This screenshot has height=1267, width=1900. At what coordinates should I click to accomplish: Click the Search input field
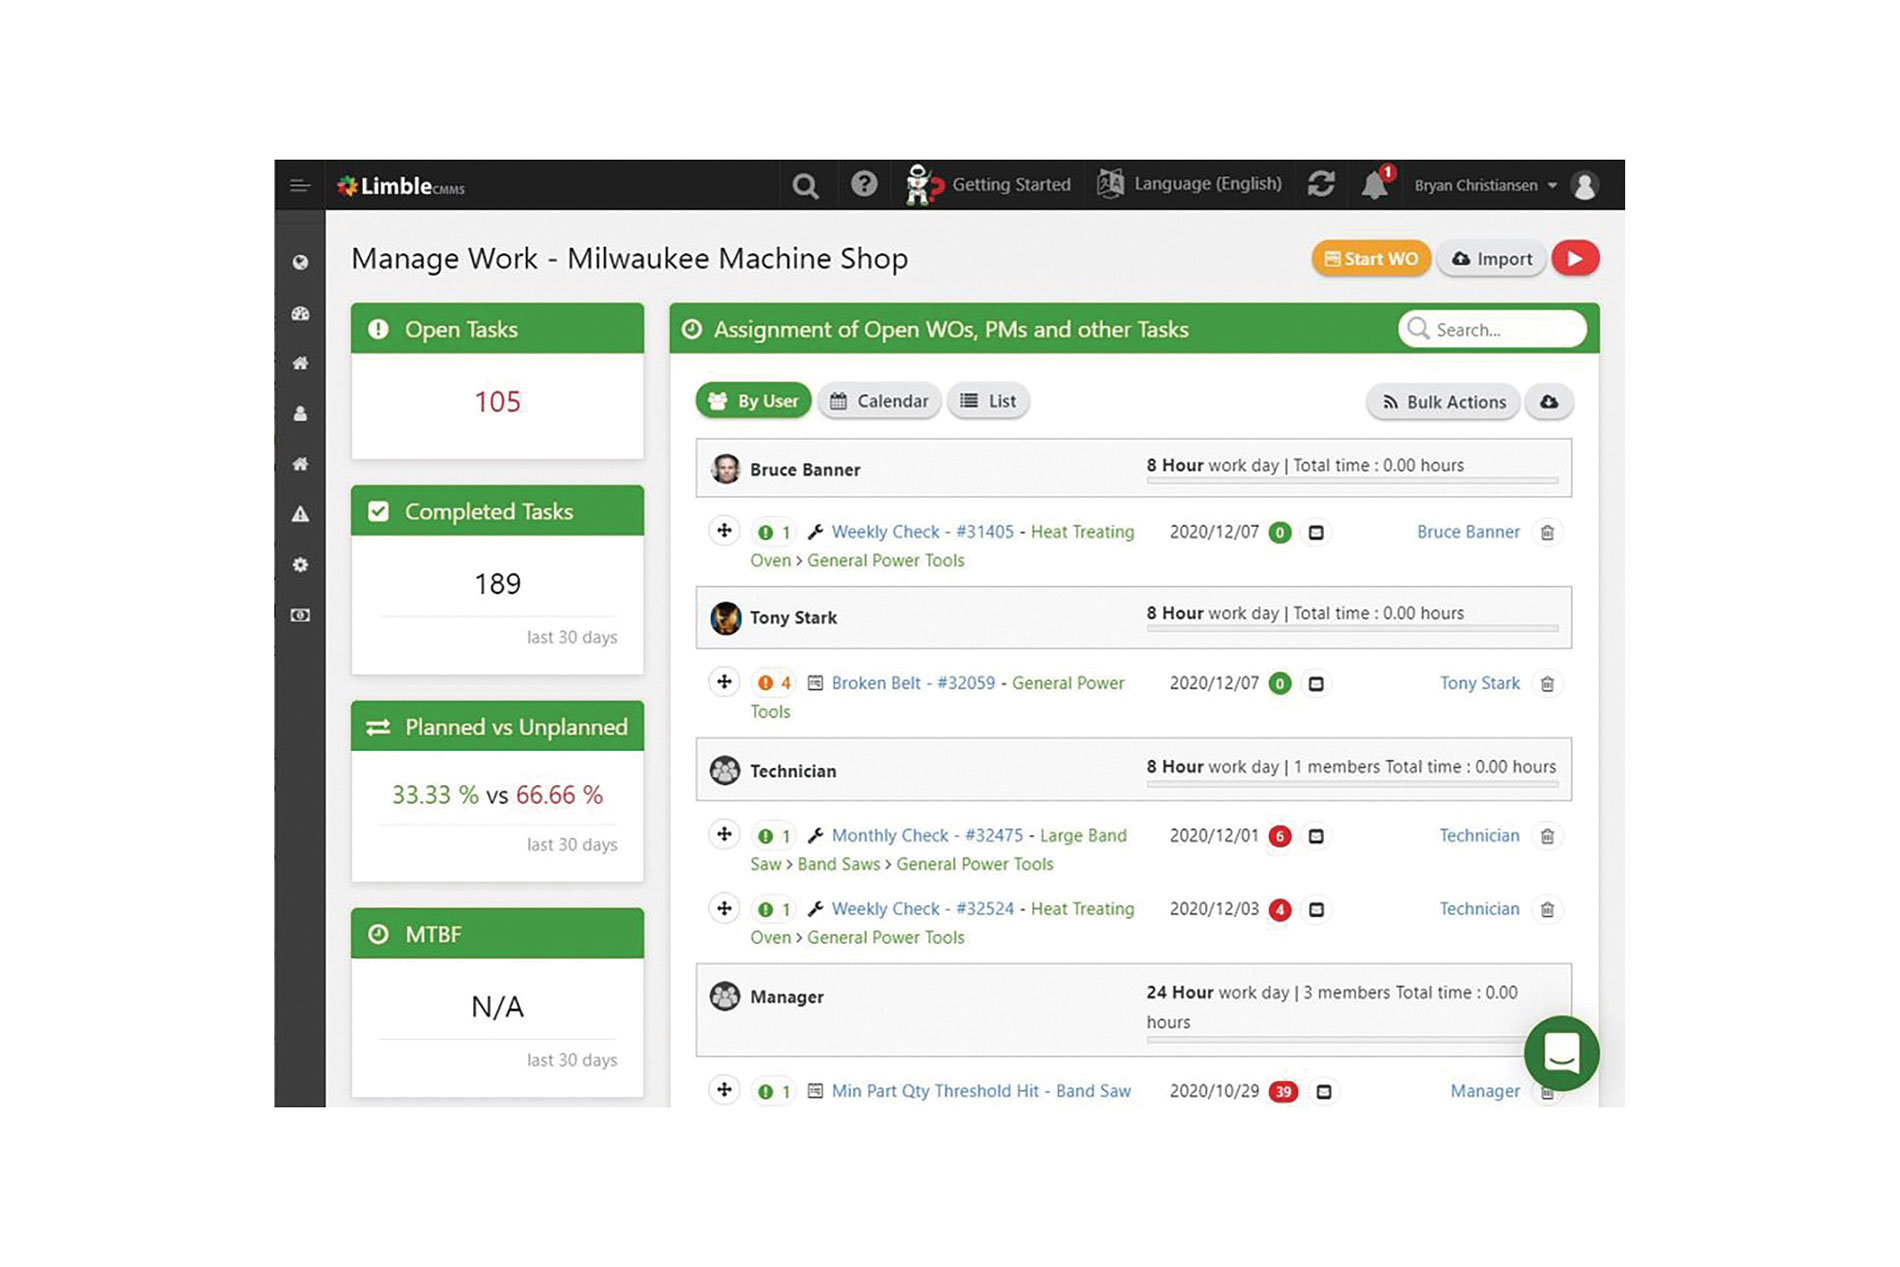click(1492, 329)
